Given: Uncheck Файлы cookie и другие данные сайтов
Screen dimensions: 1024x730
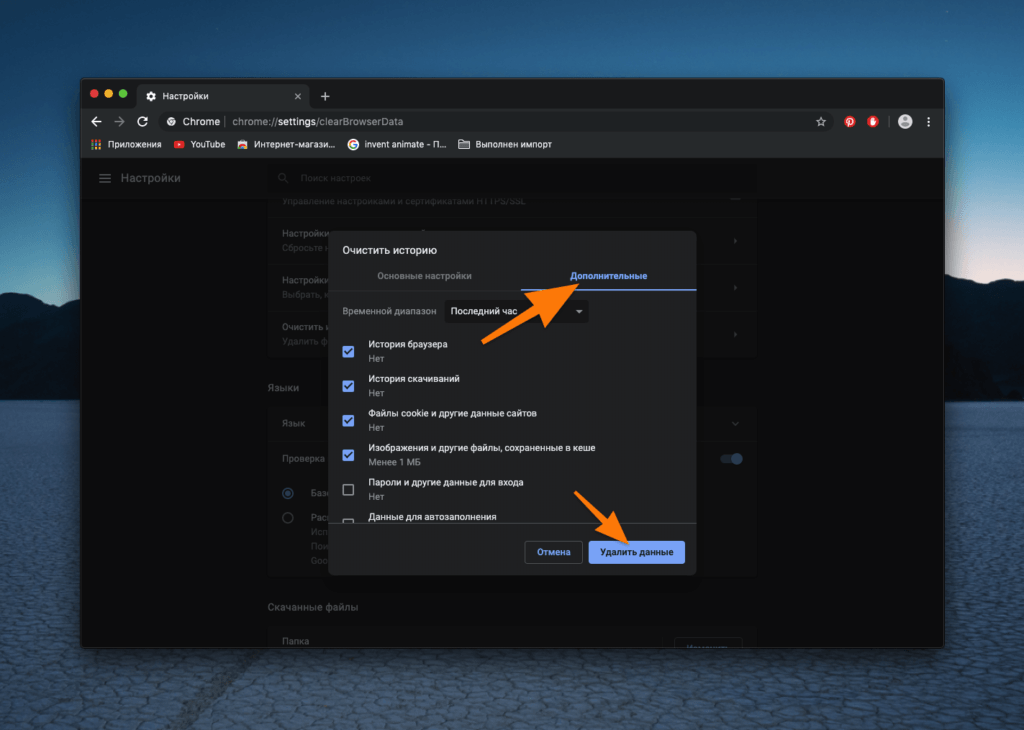Looking at the screenshot, I should tap(348, 421).
